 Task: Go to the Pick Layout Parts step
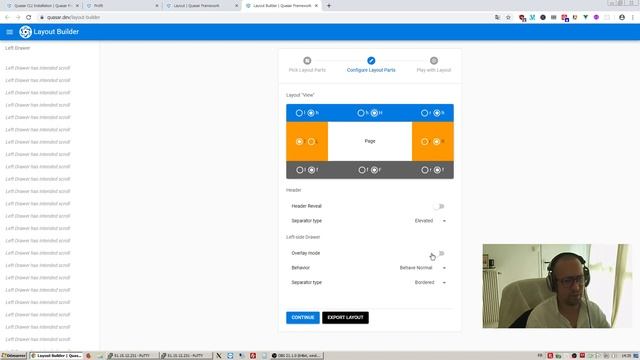pos(307,64)
